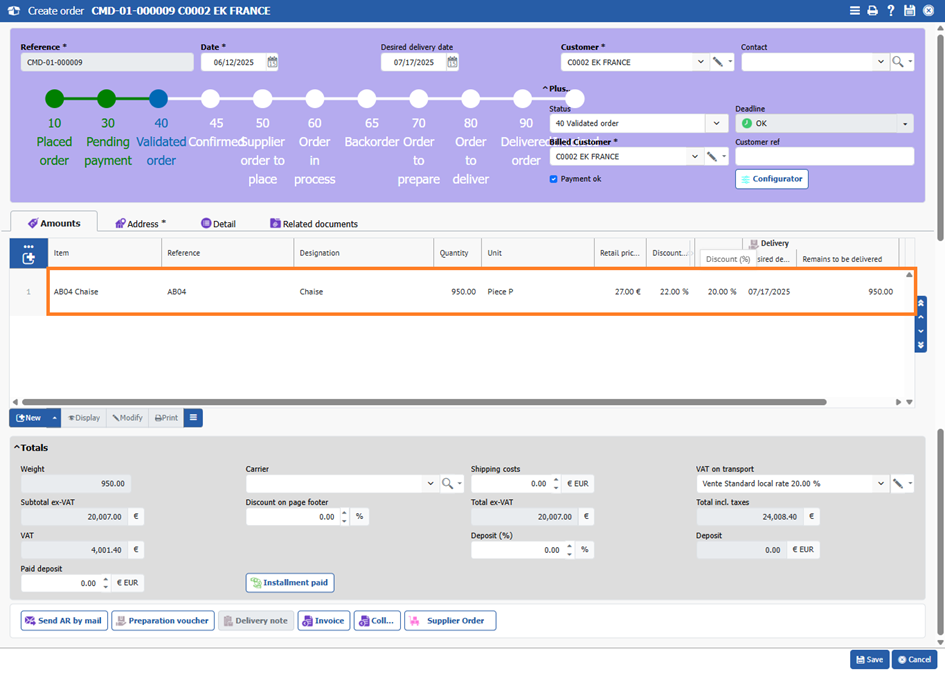945x674 pixels.
Task: Open the hamburger menu in title bar
Action: [x=854, y=11]
